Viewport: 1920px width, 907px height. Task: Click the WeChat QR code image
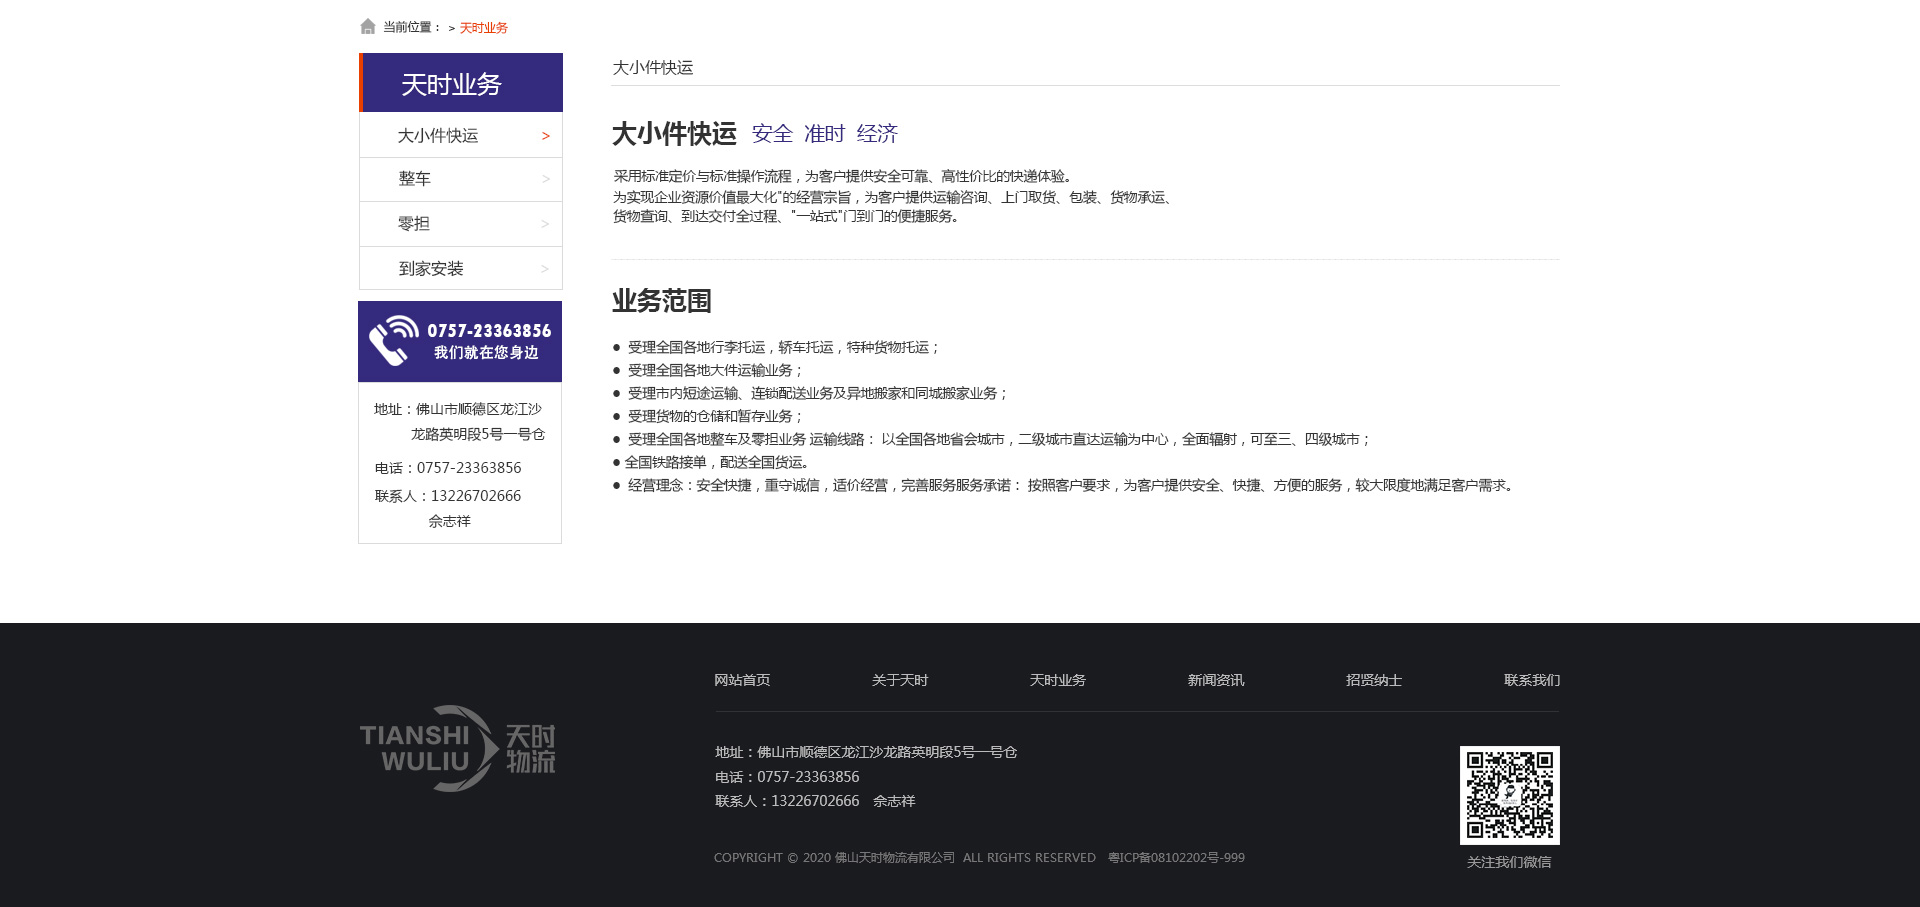[1509, 795]
